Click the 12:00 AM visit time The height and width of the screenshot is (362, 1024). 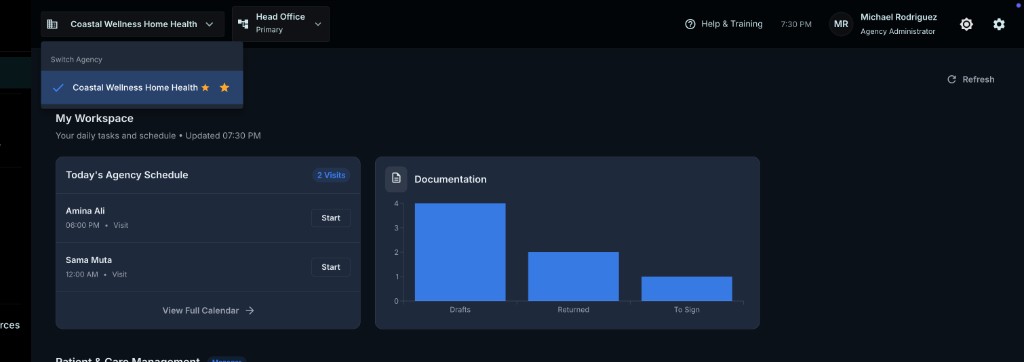pos(82,274)
